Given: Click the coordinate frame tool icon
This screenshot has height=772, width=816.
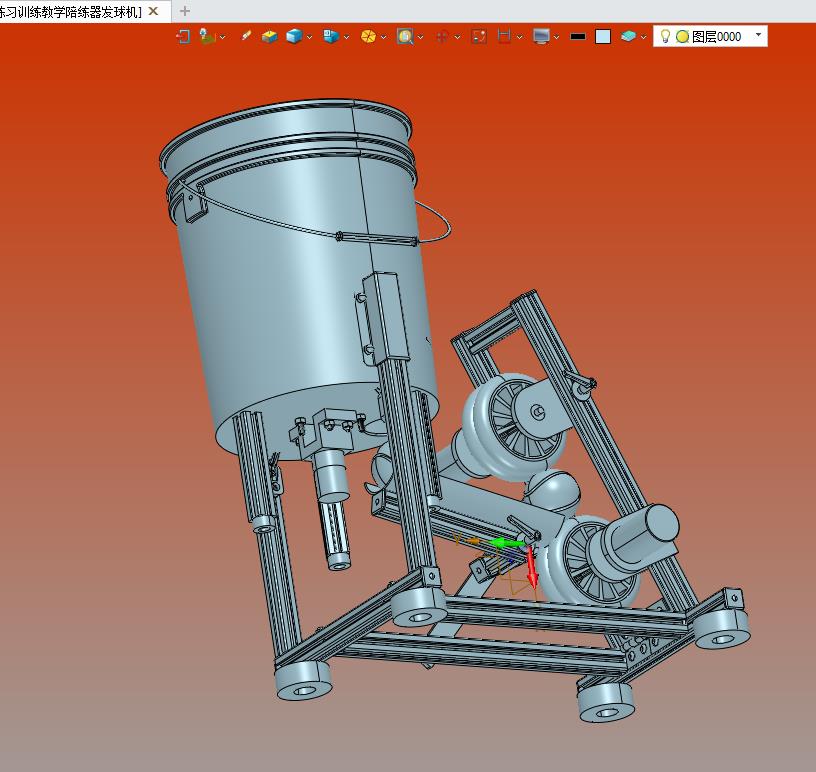Looking at the screenshot, I should tap(207, 36).
